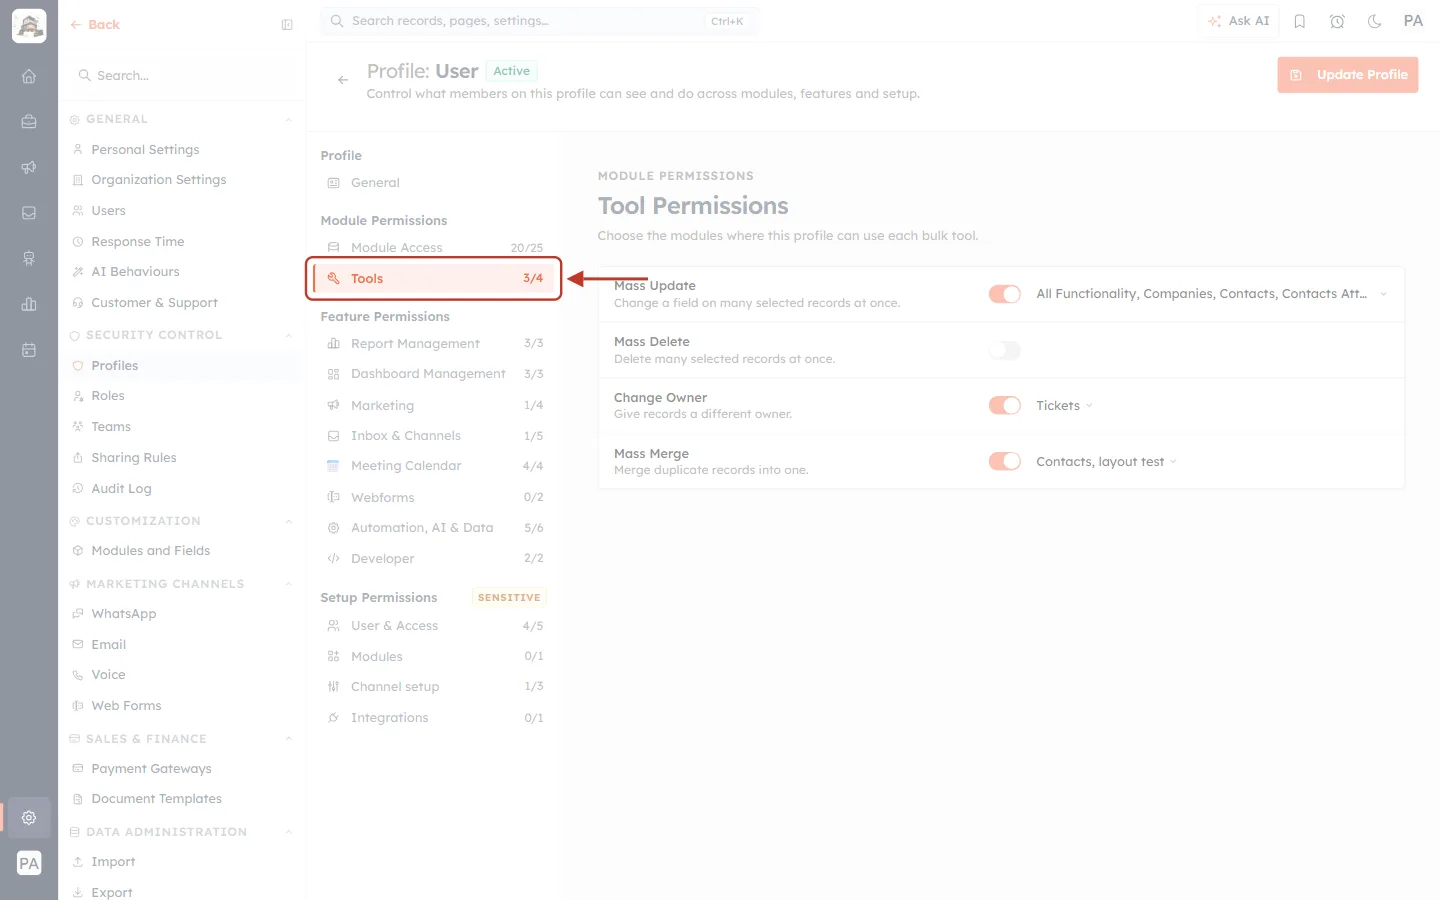Collapse the GENERAL sidebar section
Screen dimensions: 1440x900
click(x=289, y=120)
